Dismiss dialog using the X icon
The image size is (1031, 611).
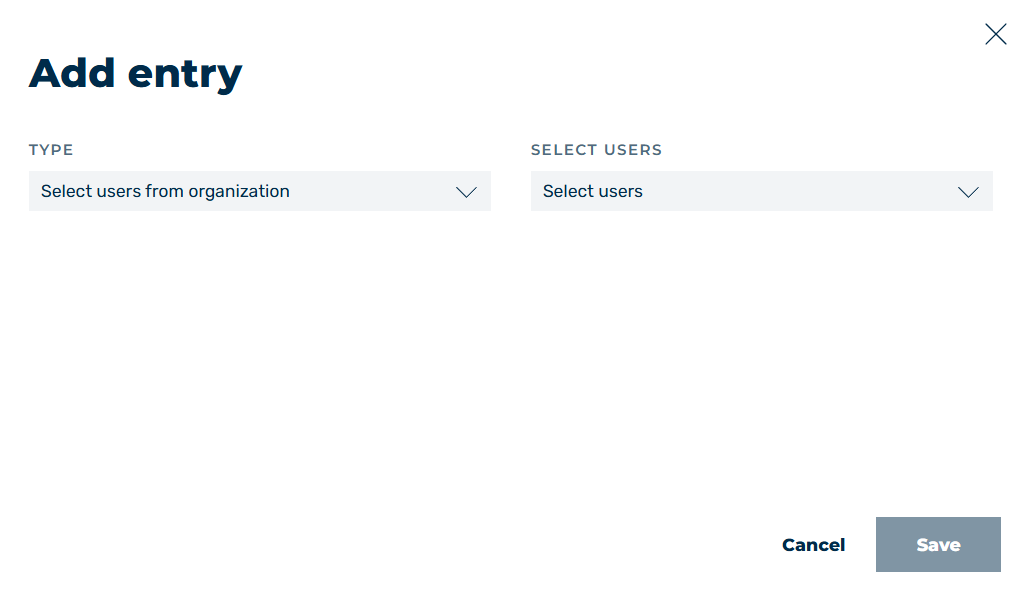(995, 34)
